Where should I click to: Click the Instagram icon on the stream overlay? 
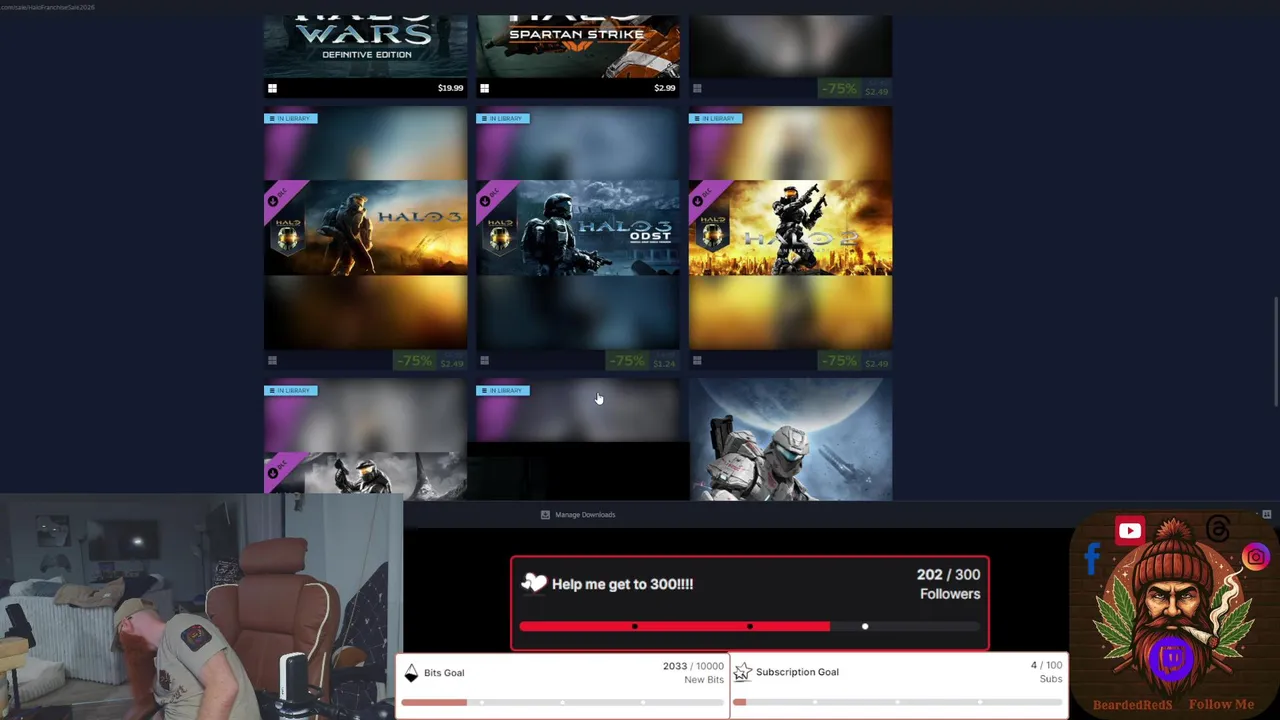[x=1256, y=557]
